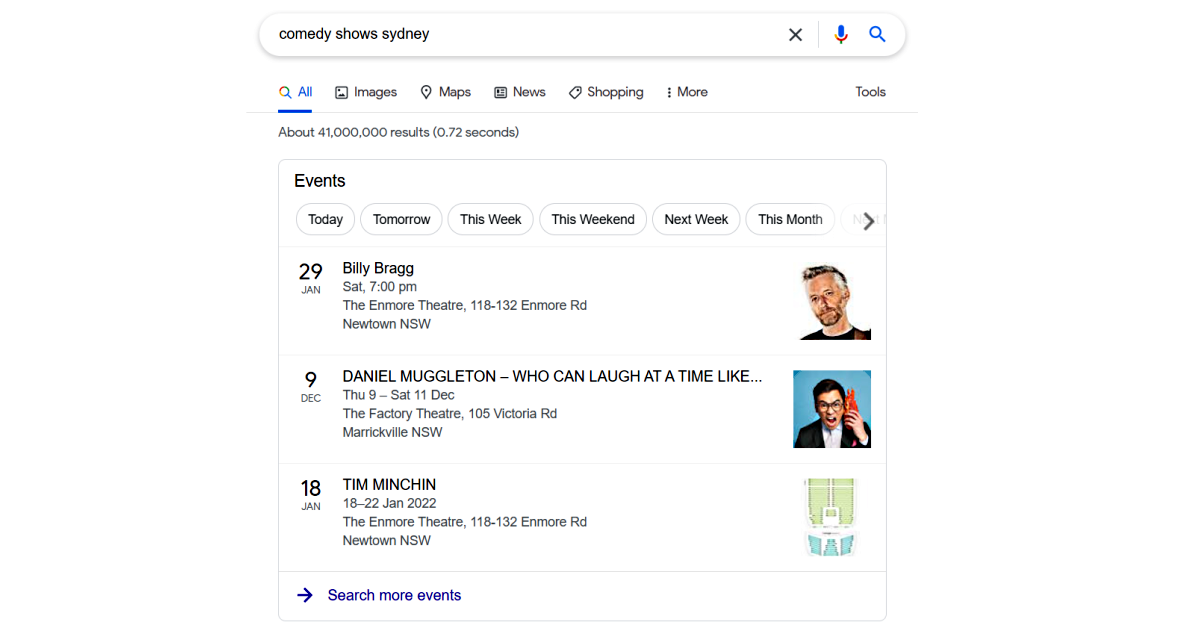The width and height of the screenshot is (1200, 628).
Task: Expand the Tools options
Action: [x=869, y=91]
